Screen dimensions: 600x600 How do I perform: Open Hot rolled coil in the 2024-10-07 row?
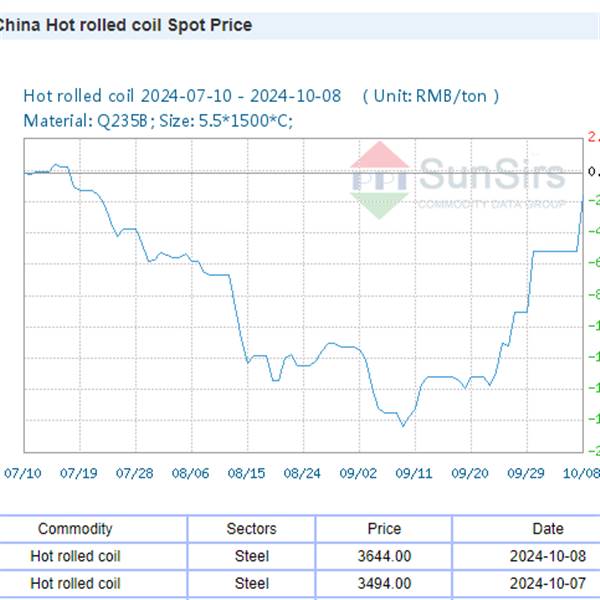pyautogui.click(x=75, y=582)
